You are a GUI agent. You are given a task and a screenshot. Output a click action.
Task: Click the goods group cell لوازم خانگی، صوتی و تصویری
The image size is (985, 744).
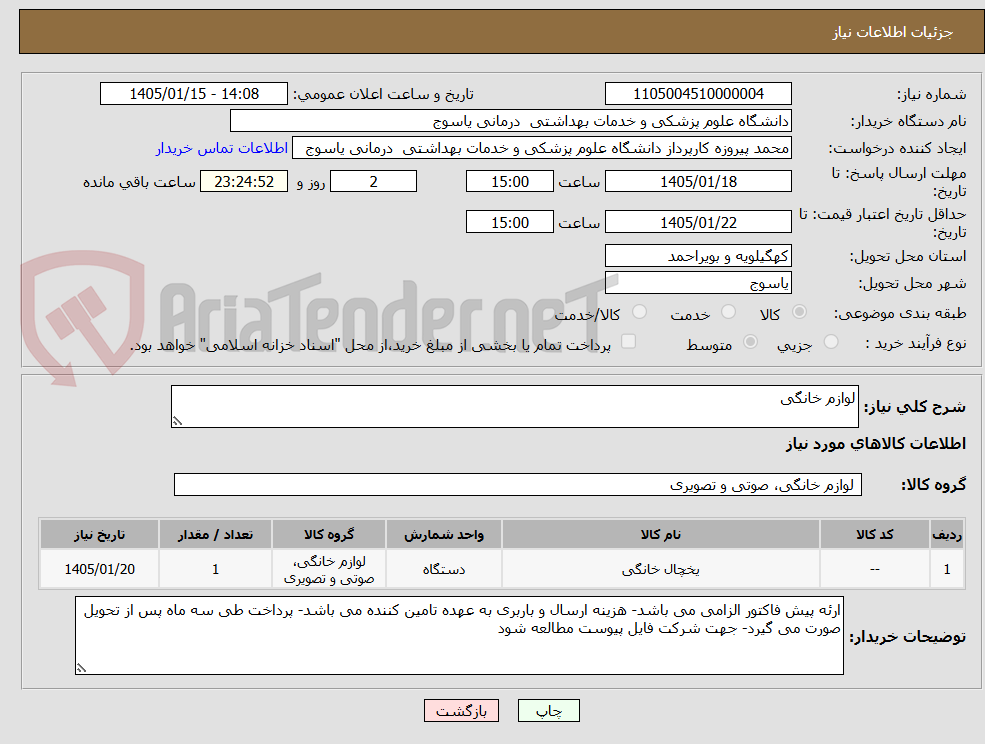click(329, 569)
